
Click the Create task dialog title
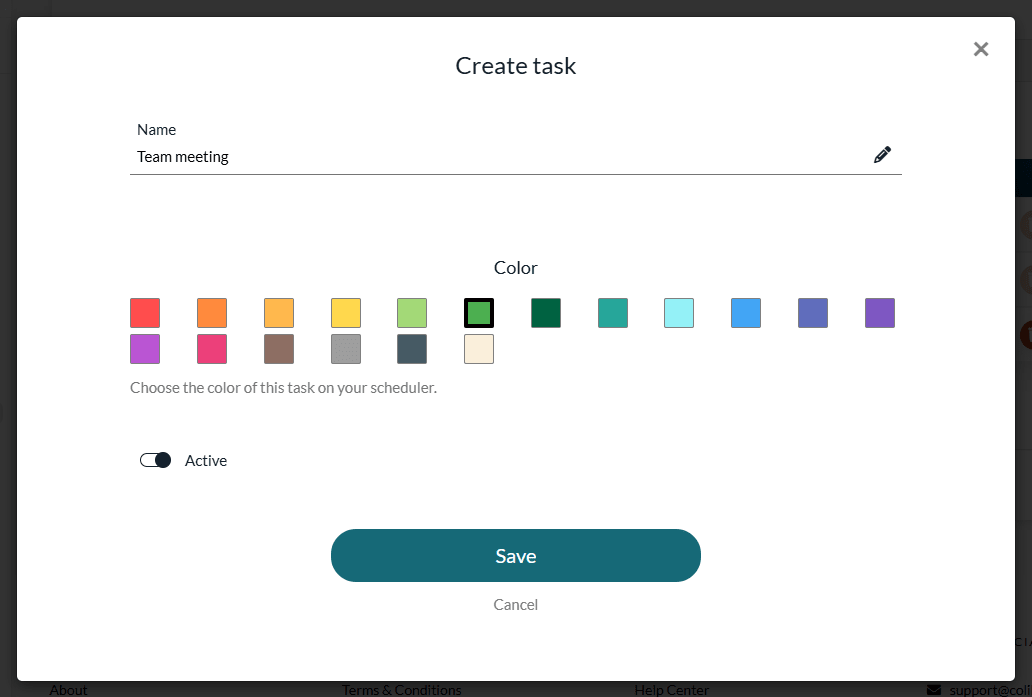(x=515, y=66)
